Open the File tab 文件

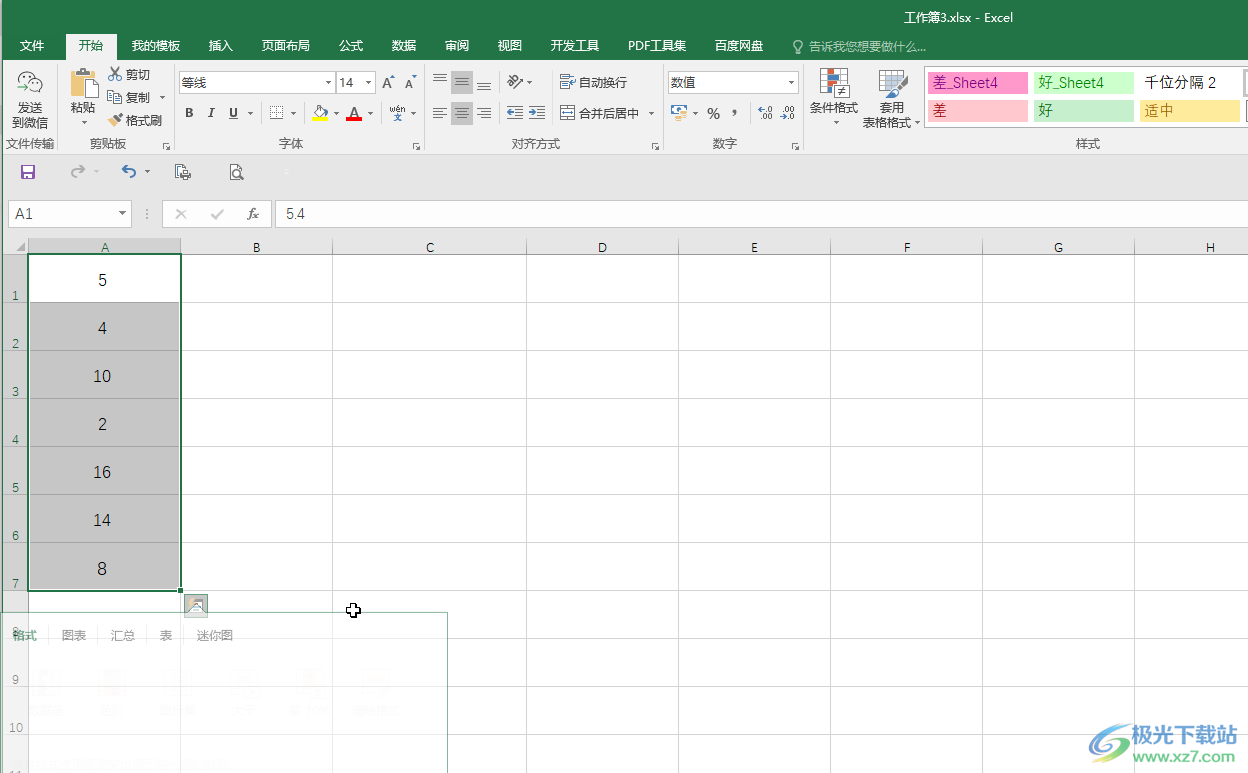click(x=32, y=46)
